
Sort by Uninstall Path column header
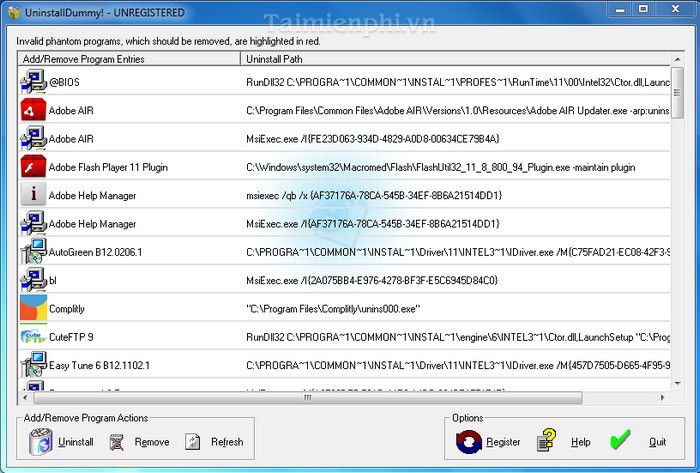[455, 59]
